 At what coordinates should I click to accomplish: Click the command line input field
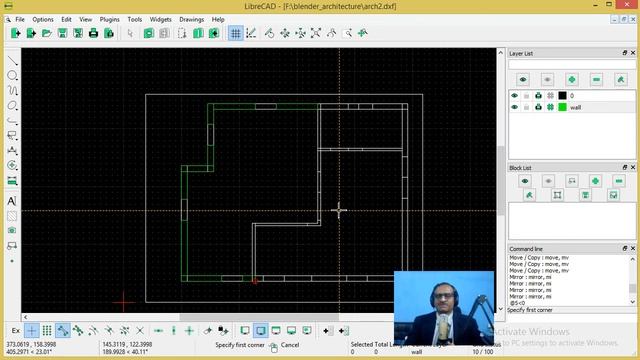click(x=571, y=317)
